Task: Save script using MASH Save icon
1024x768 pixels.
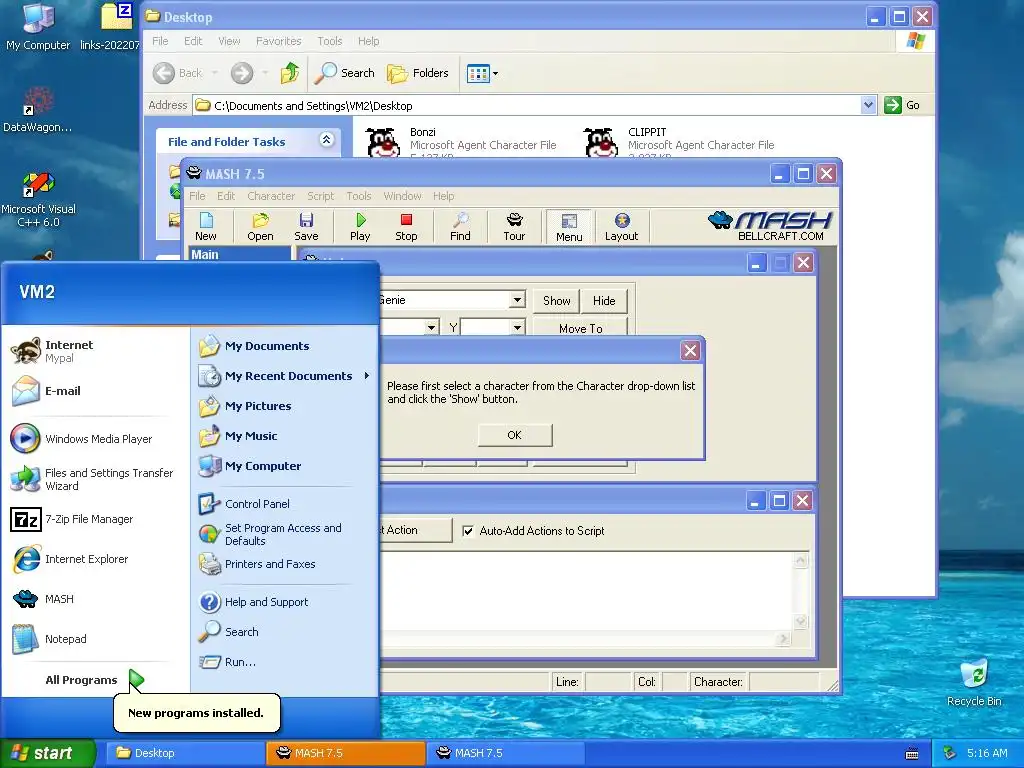Action: tap(306, 227)
